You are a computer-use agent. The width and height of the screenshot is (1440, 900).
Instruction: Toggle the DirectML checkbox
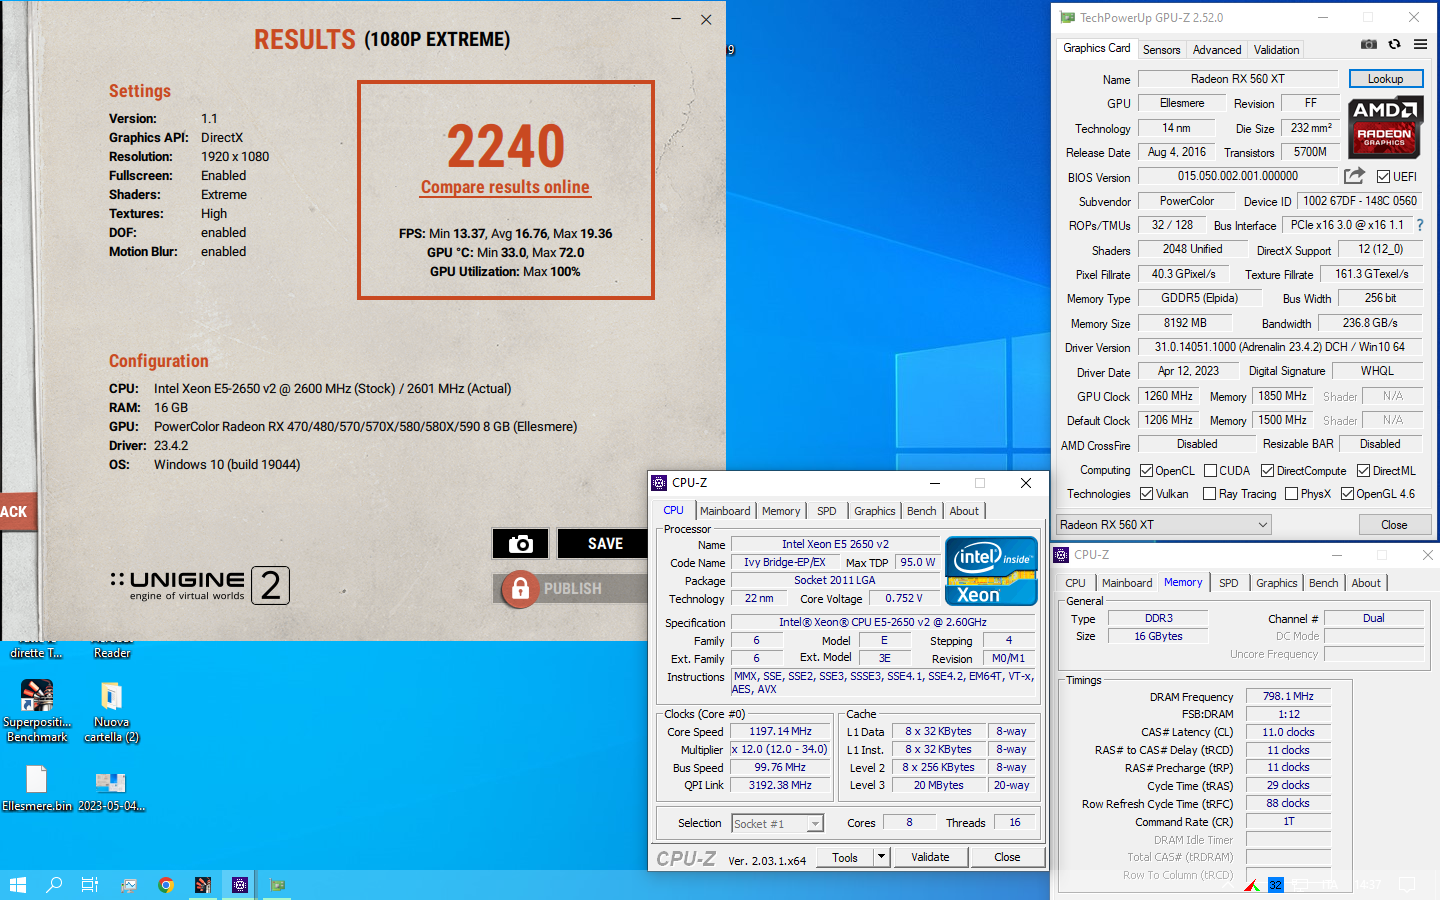[x=1364, y=471]
